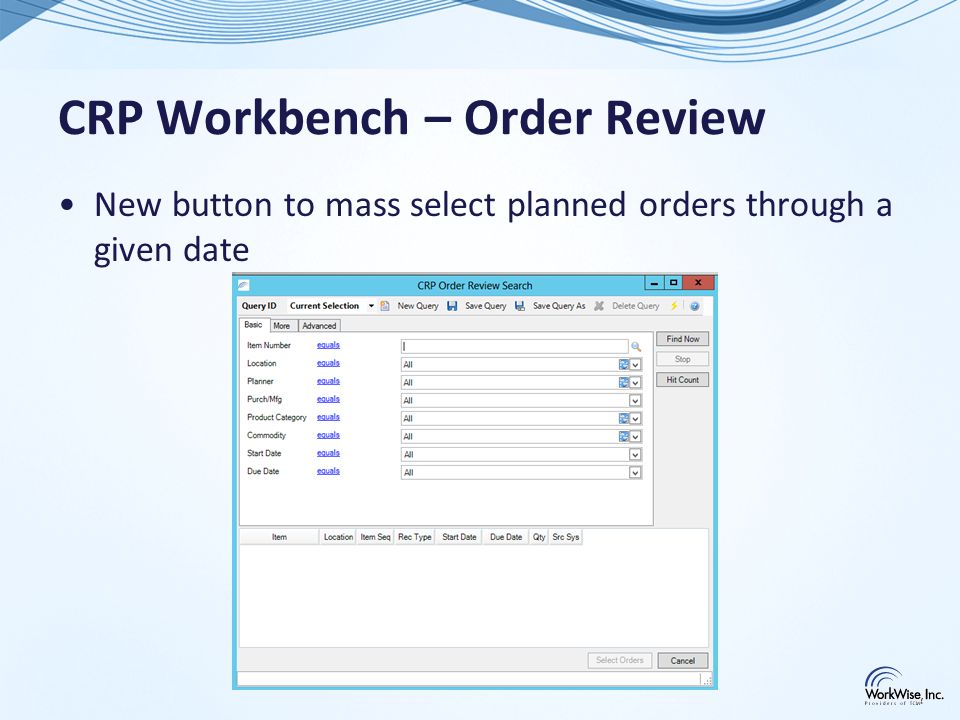Screen dimensions: 960x720
Task: Click the Src Sys column header
Action: [566, 537]
